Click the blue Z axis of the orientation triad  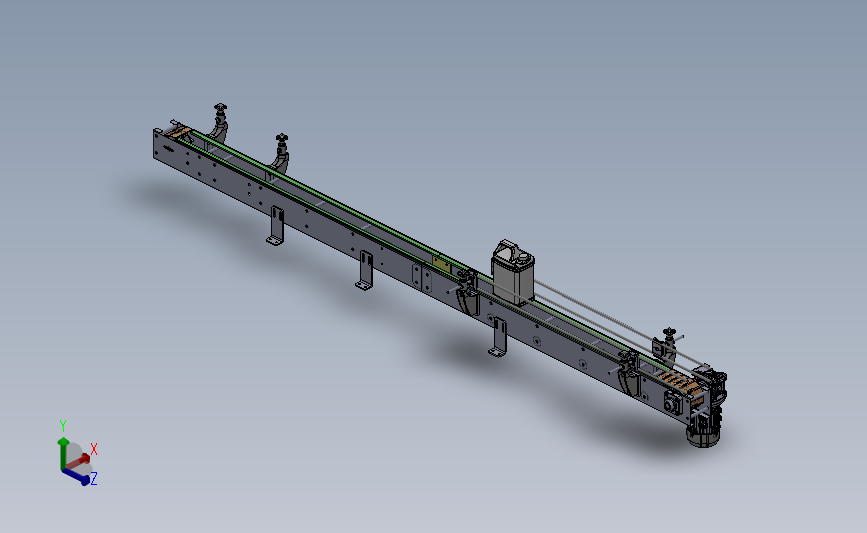tap(76, 476)
